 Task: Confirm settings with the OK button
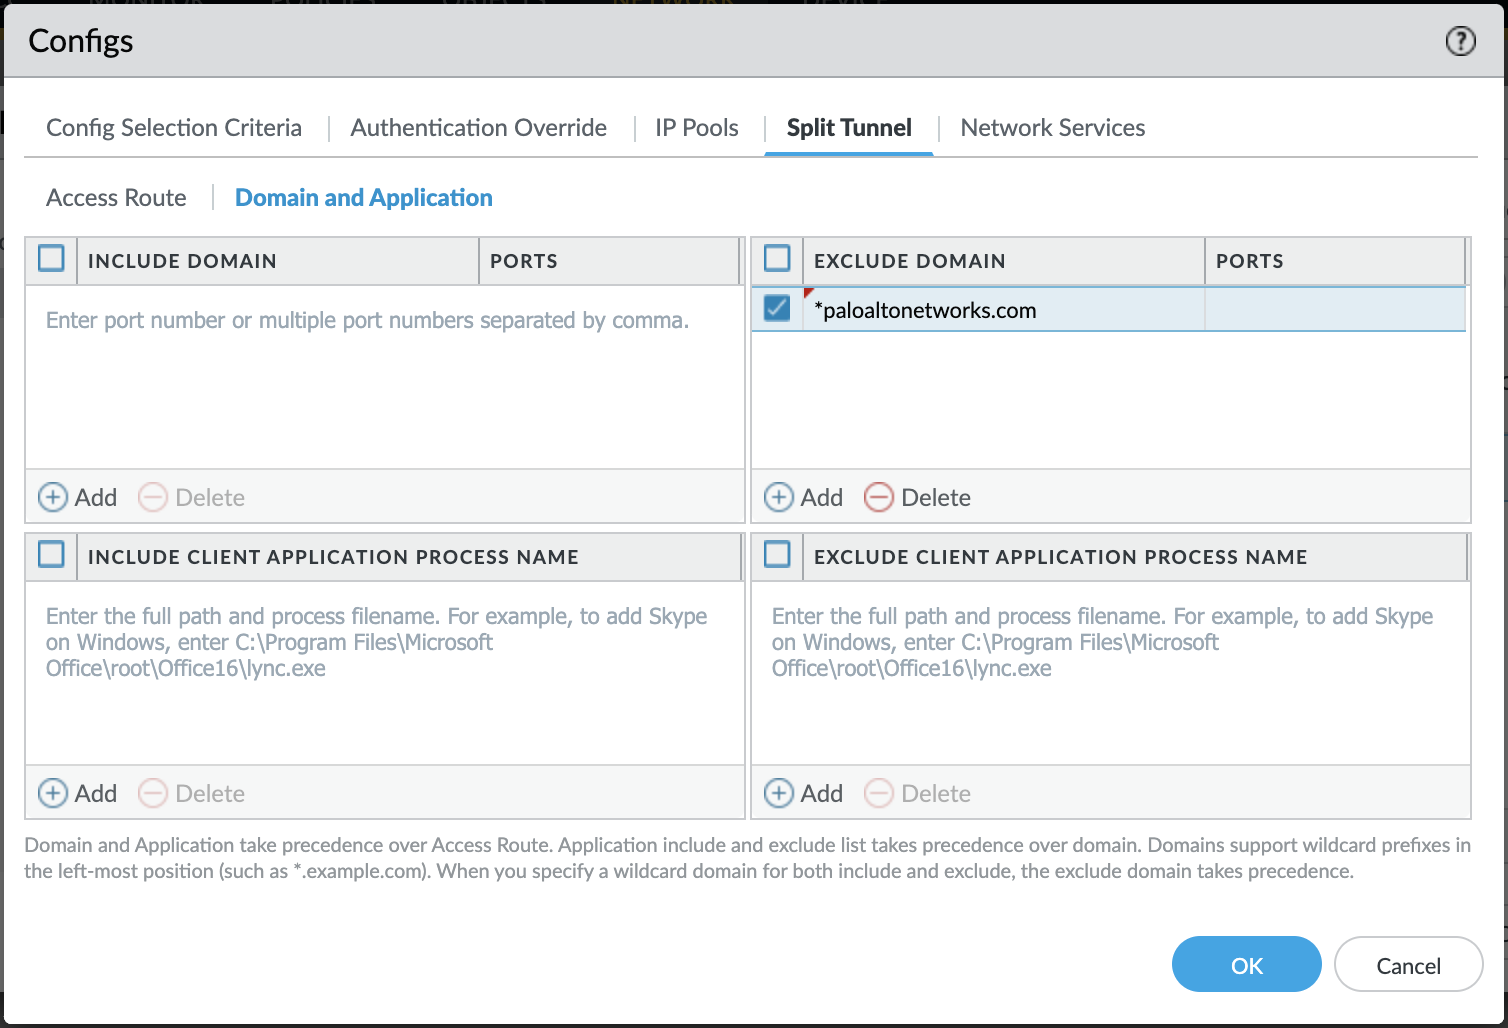[x=1246, y=965]
